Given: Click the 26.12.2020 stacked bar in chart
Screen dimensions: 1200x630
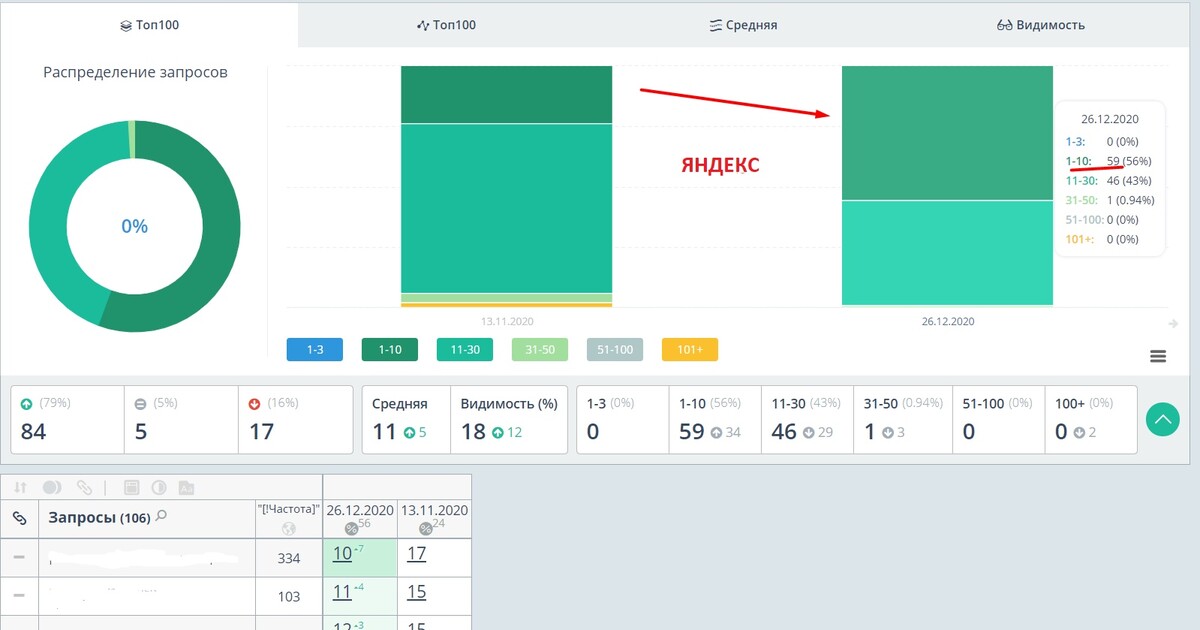Looking at the screenshot, I should (947, 186).
